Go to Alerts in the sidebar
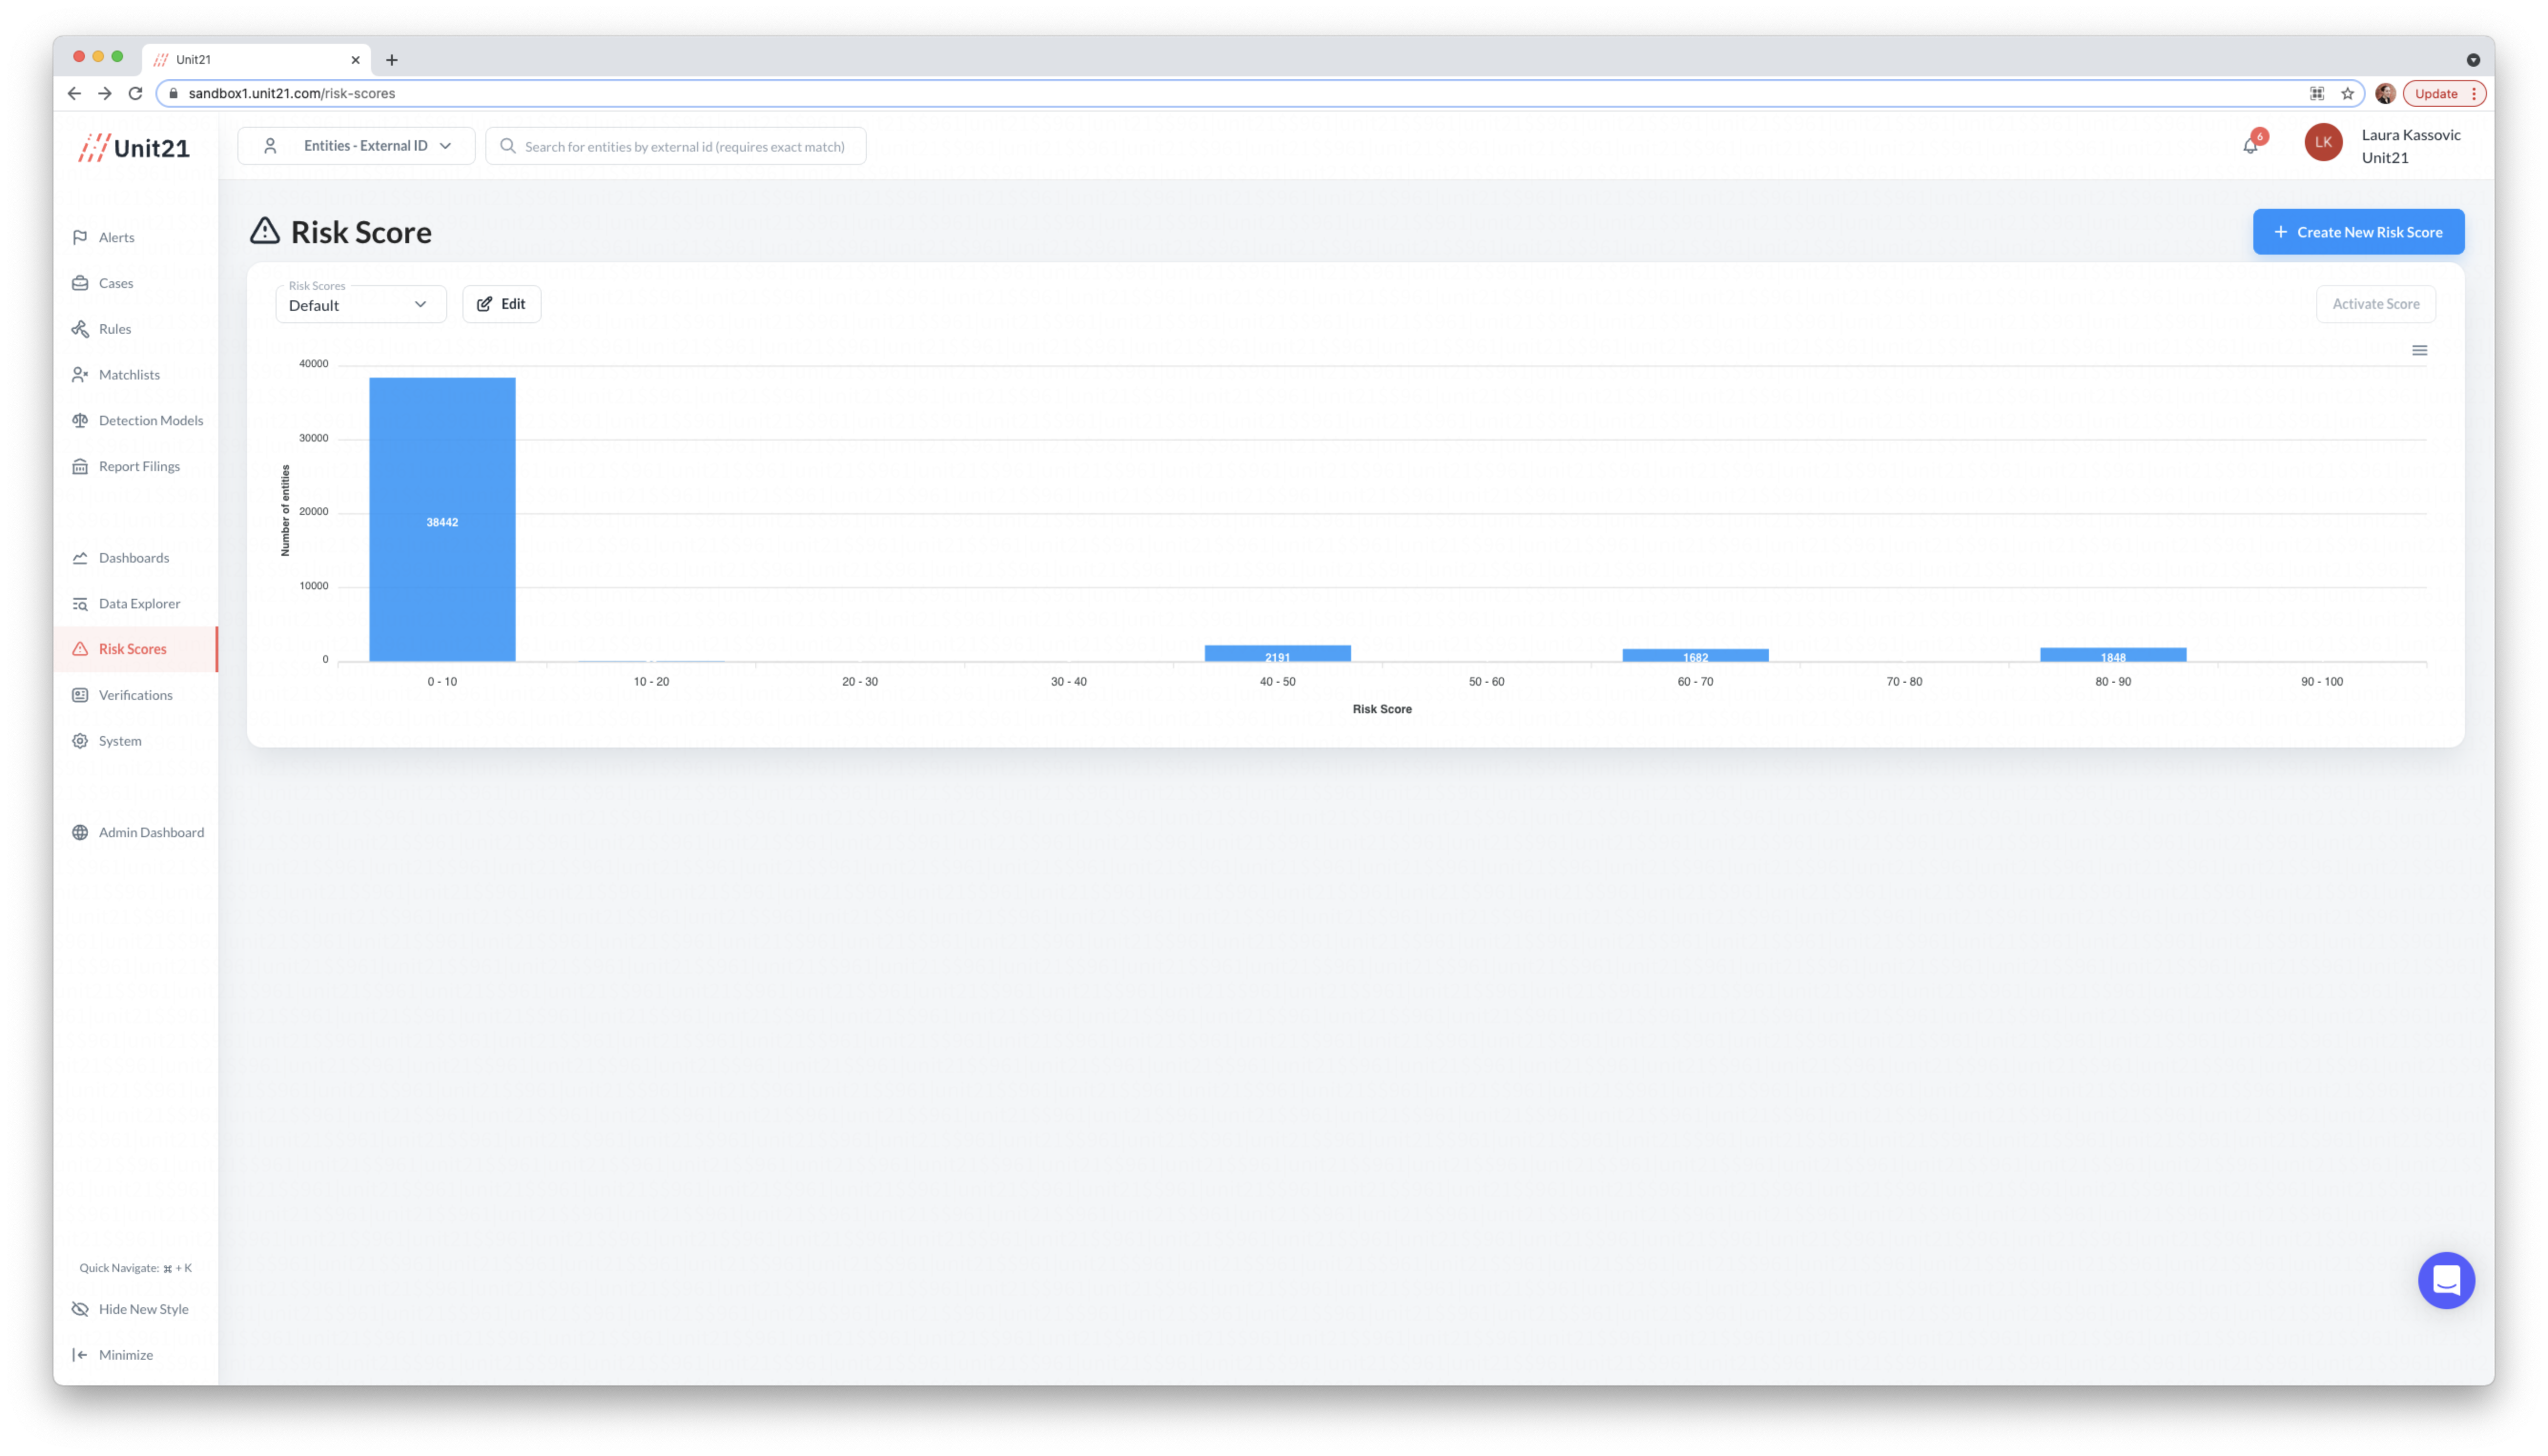The height and width of the screenshot is (1456, 2548). pyautogui.click(x=116, y=237)
